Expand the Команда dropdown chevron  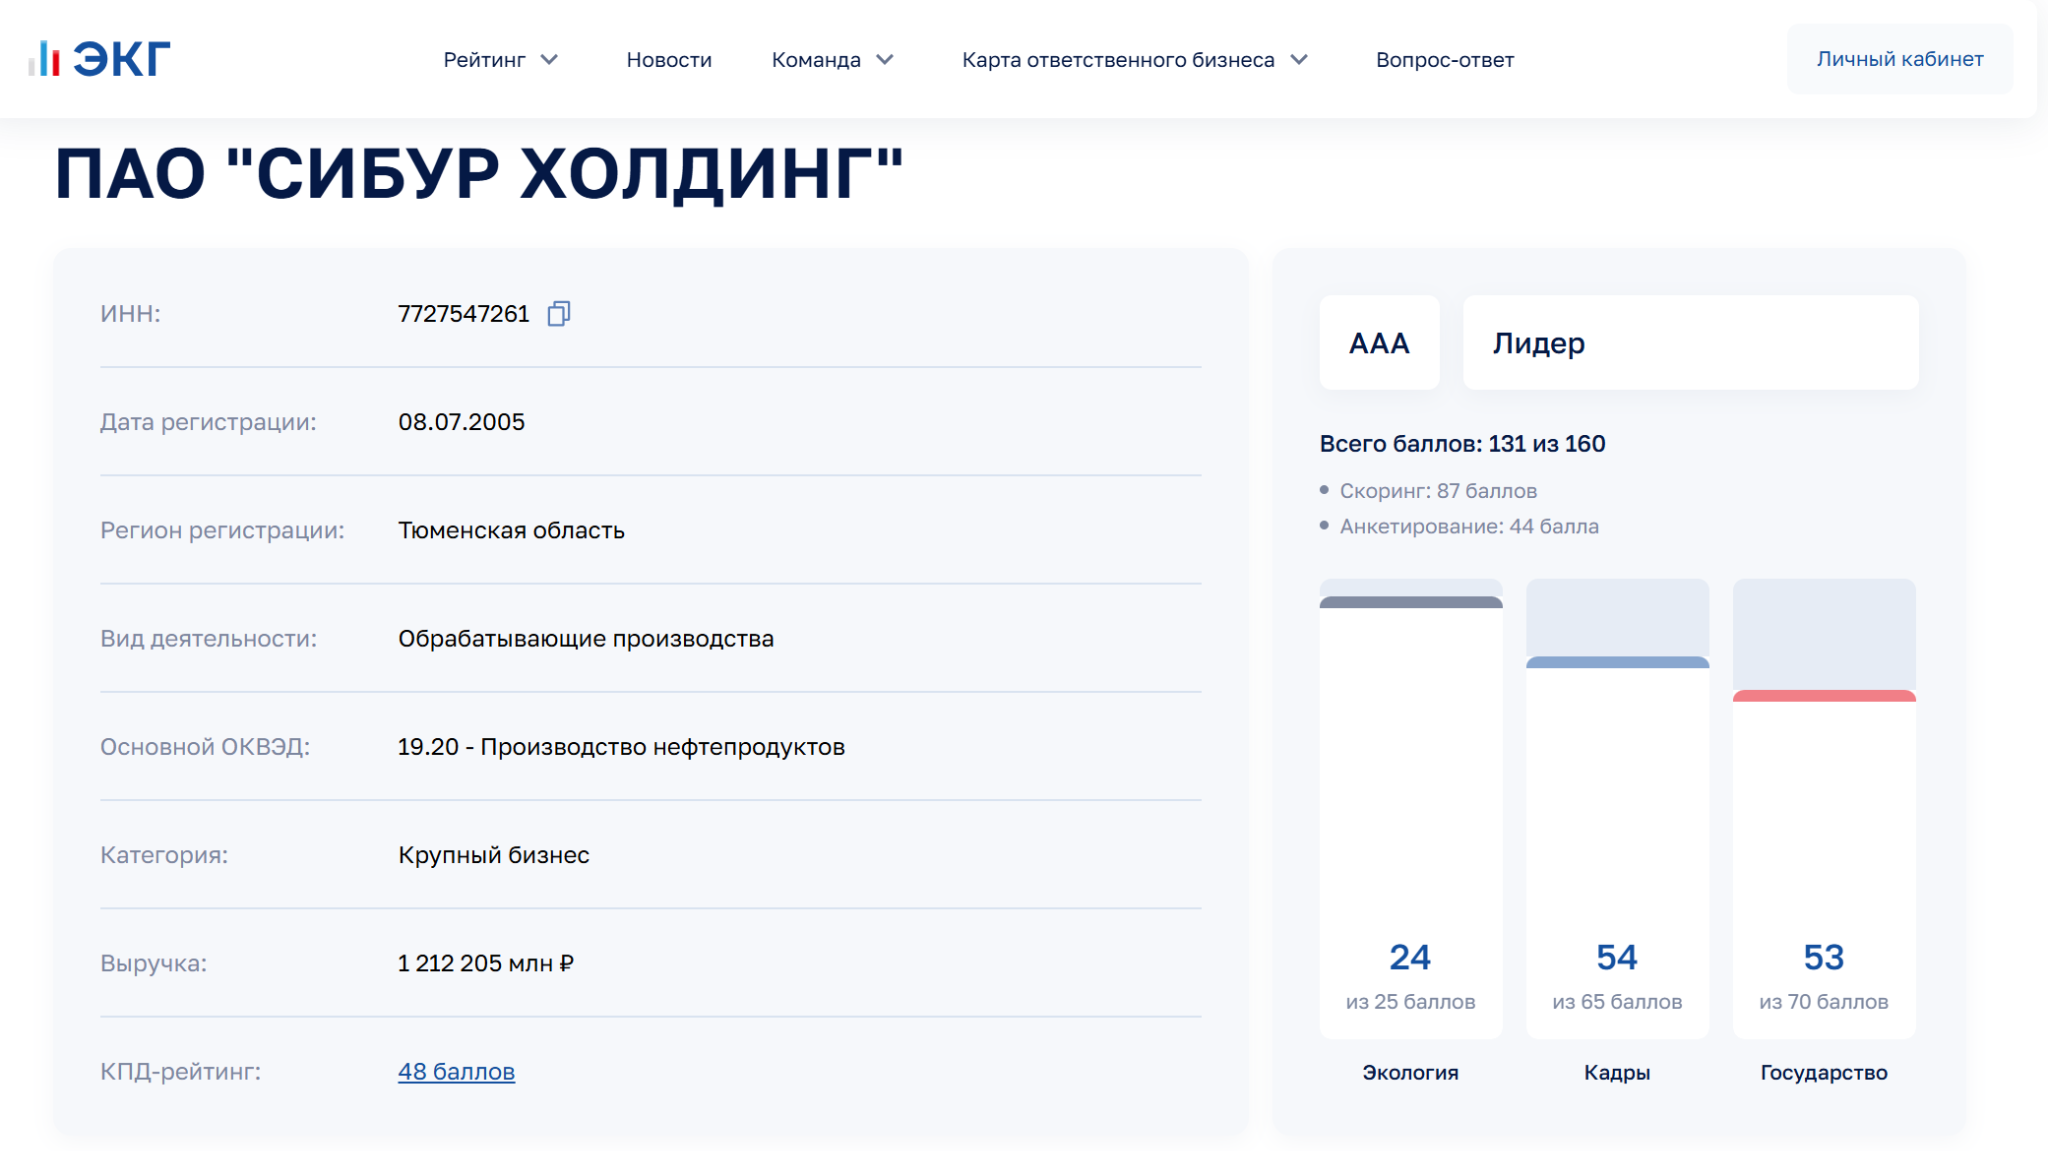pyautogui.click(x=885, y=60)
